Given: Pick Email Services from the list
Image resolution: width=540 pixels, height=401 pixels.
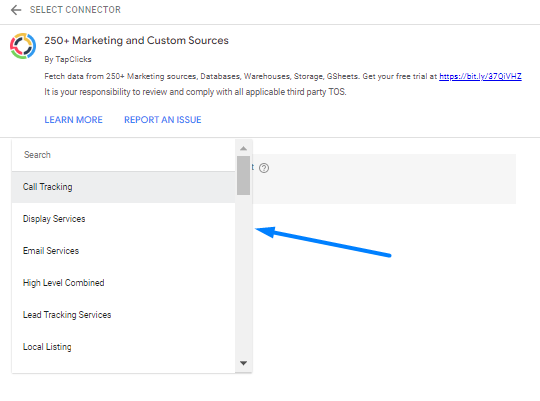Looking at the screenshot, I should tap(123, 251).
